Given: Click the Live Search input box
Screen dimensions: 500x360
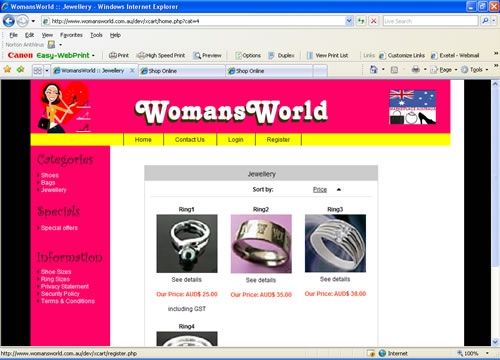Looking at the screenshot, I should tap(430, 21).
